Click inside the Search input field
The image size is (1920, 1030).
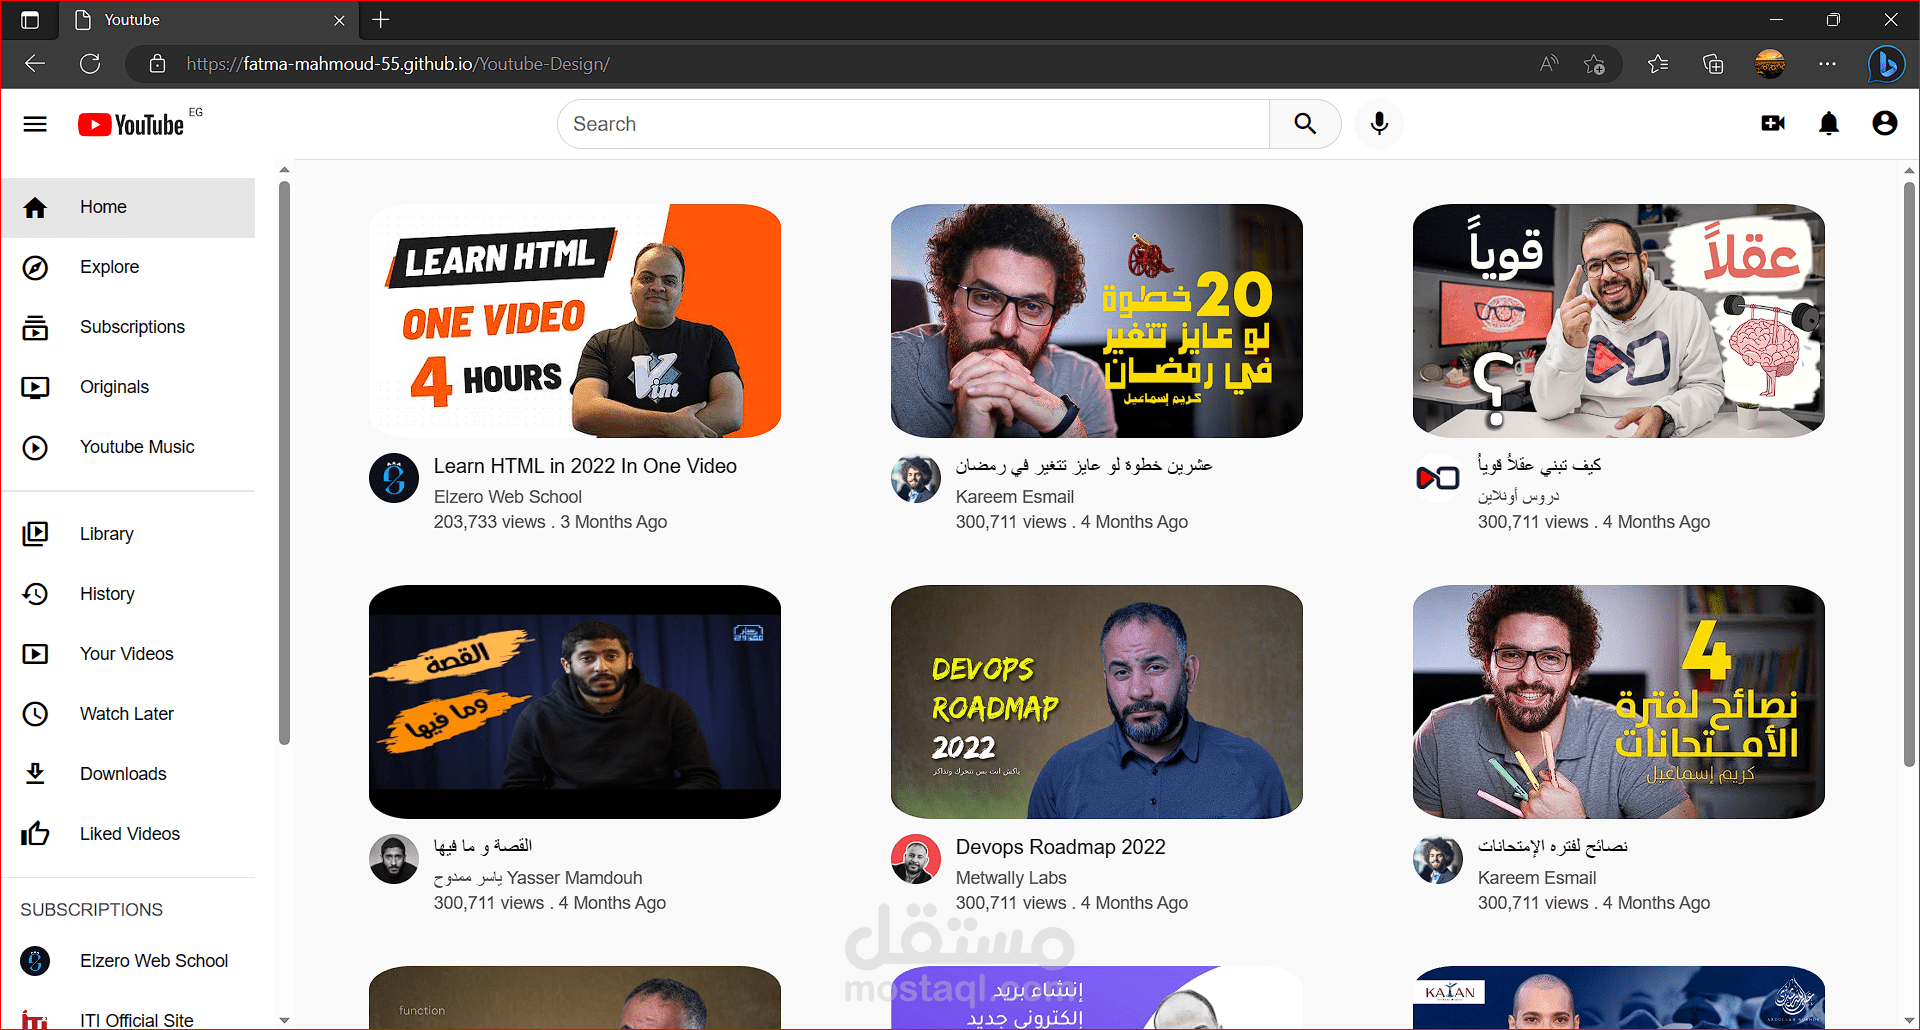pos(913,124)
